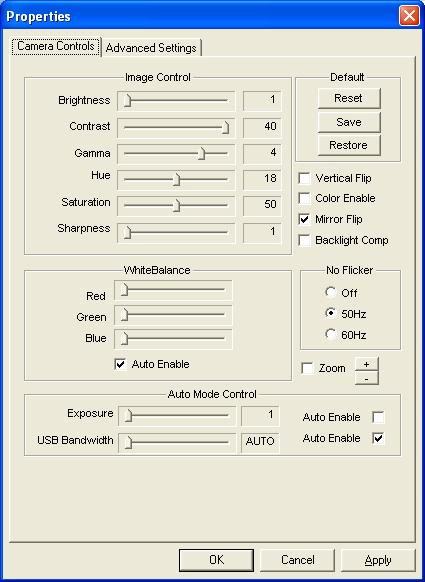Click the zoom plus button

tap(366, 364)
